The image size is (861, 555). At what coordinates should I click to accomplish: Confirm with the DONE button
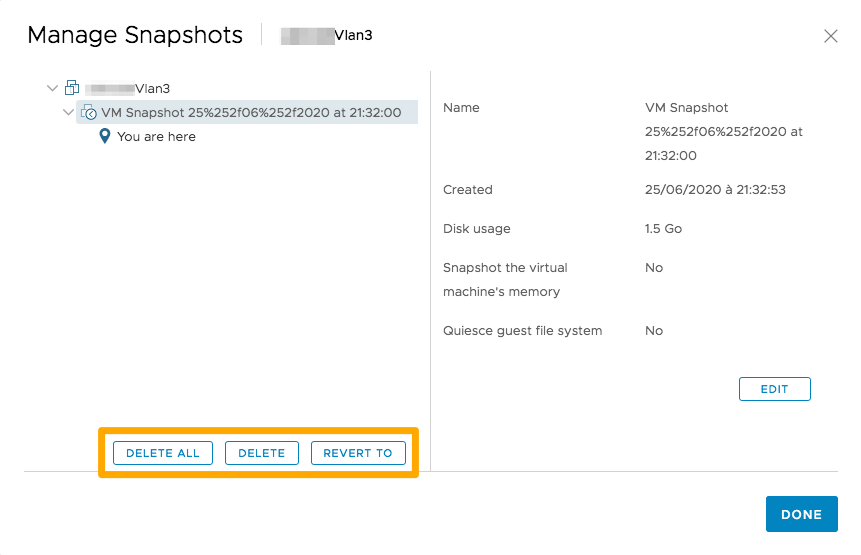(x=801, y=514)
